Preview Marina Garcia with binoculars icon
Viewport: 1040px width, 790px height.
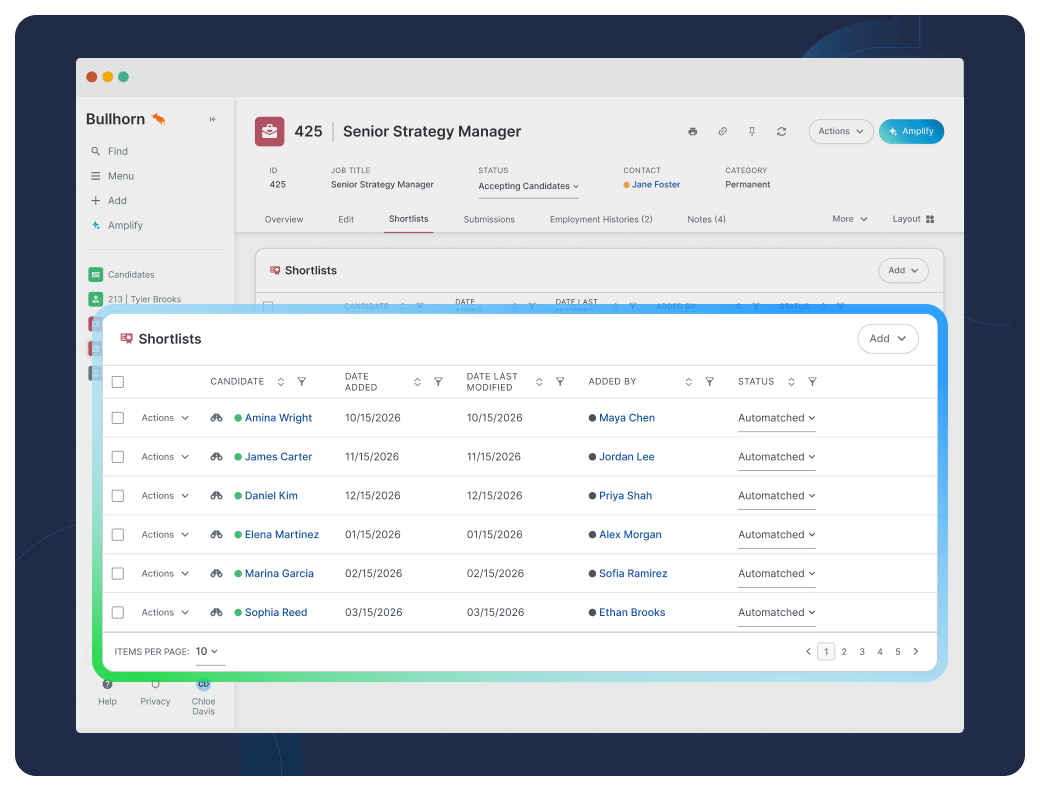pyautogui.click(x=216, y=574)
